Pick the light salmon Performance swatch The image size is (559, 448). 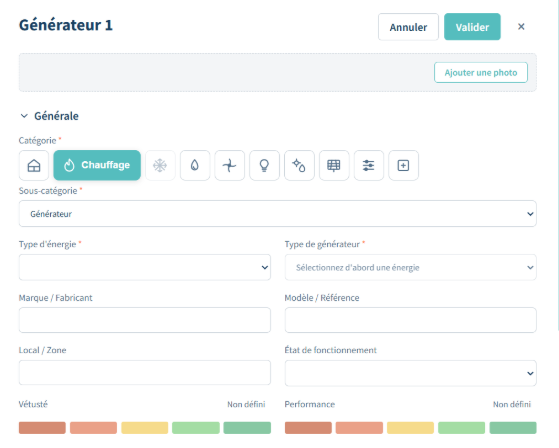pos(359,428)
